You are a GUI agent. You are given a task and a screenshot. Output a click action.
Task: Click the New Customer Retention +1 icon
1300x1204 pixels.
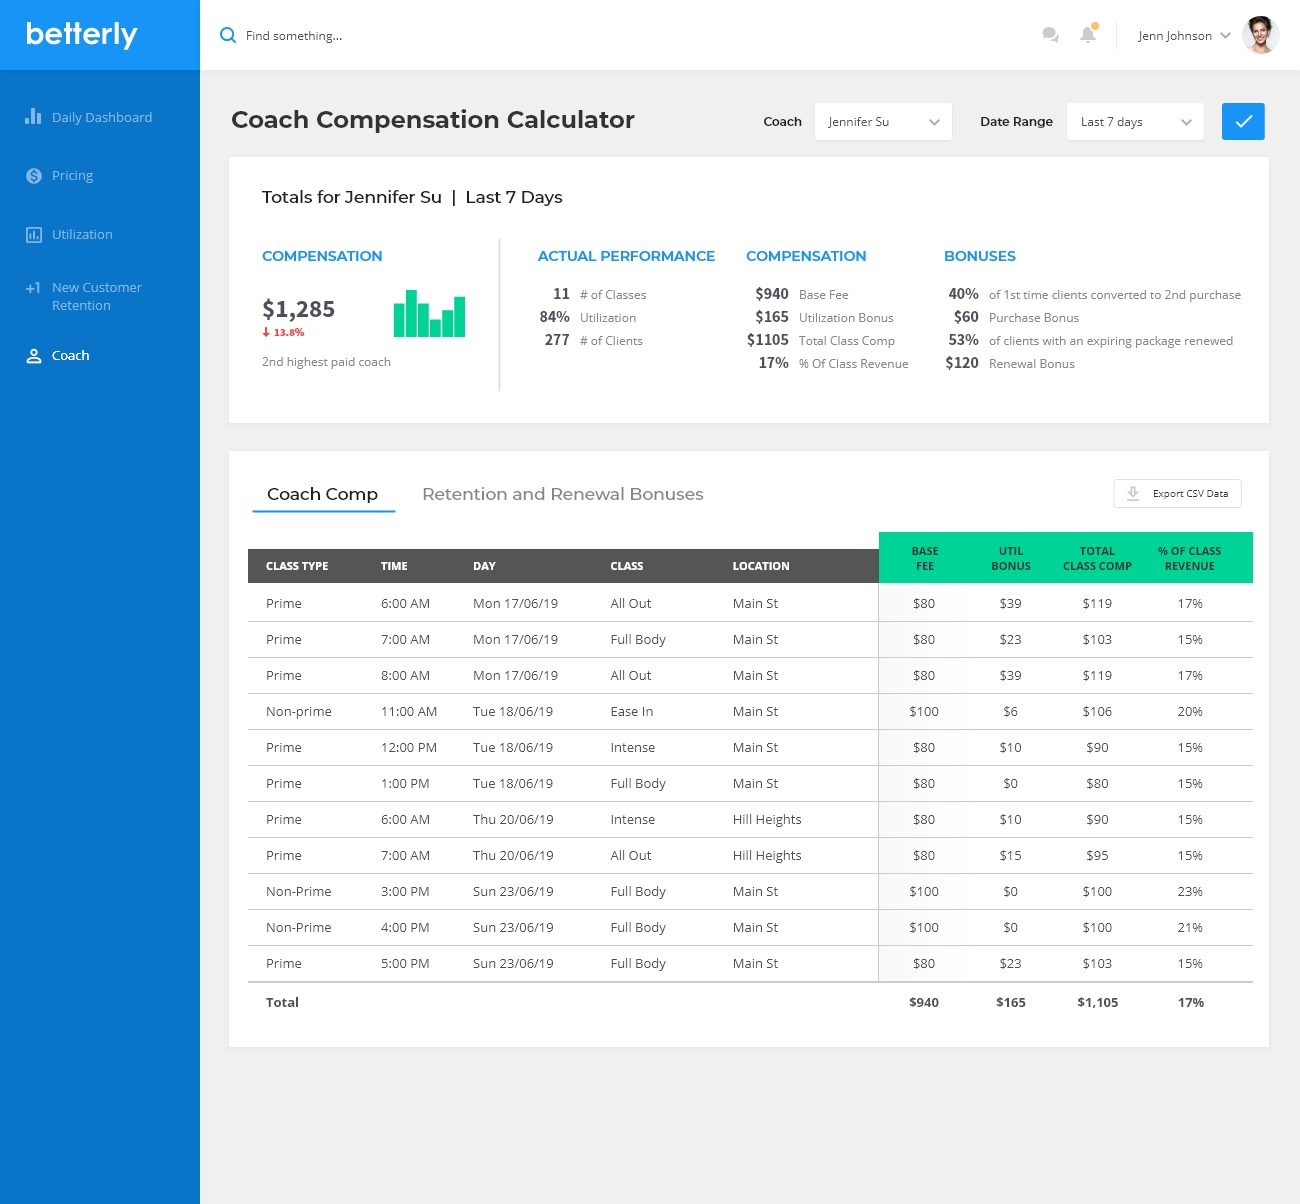(33, 288)
